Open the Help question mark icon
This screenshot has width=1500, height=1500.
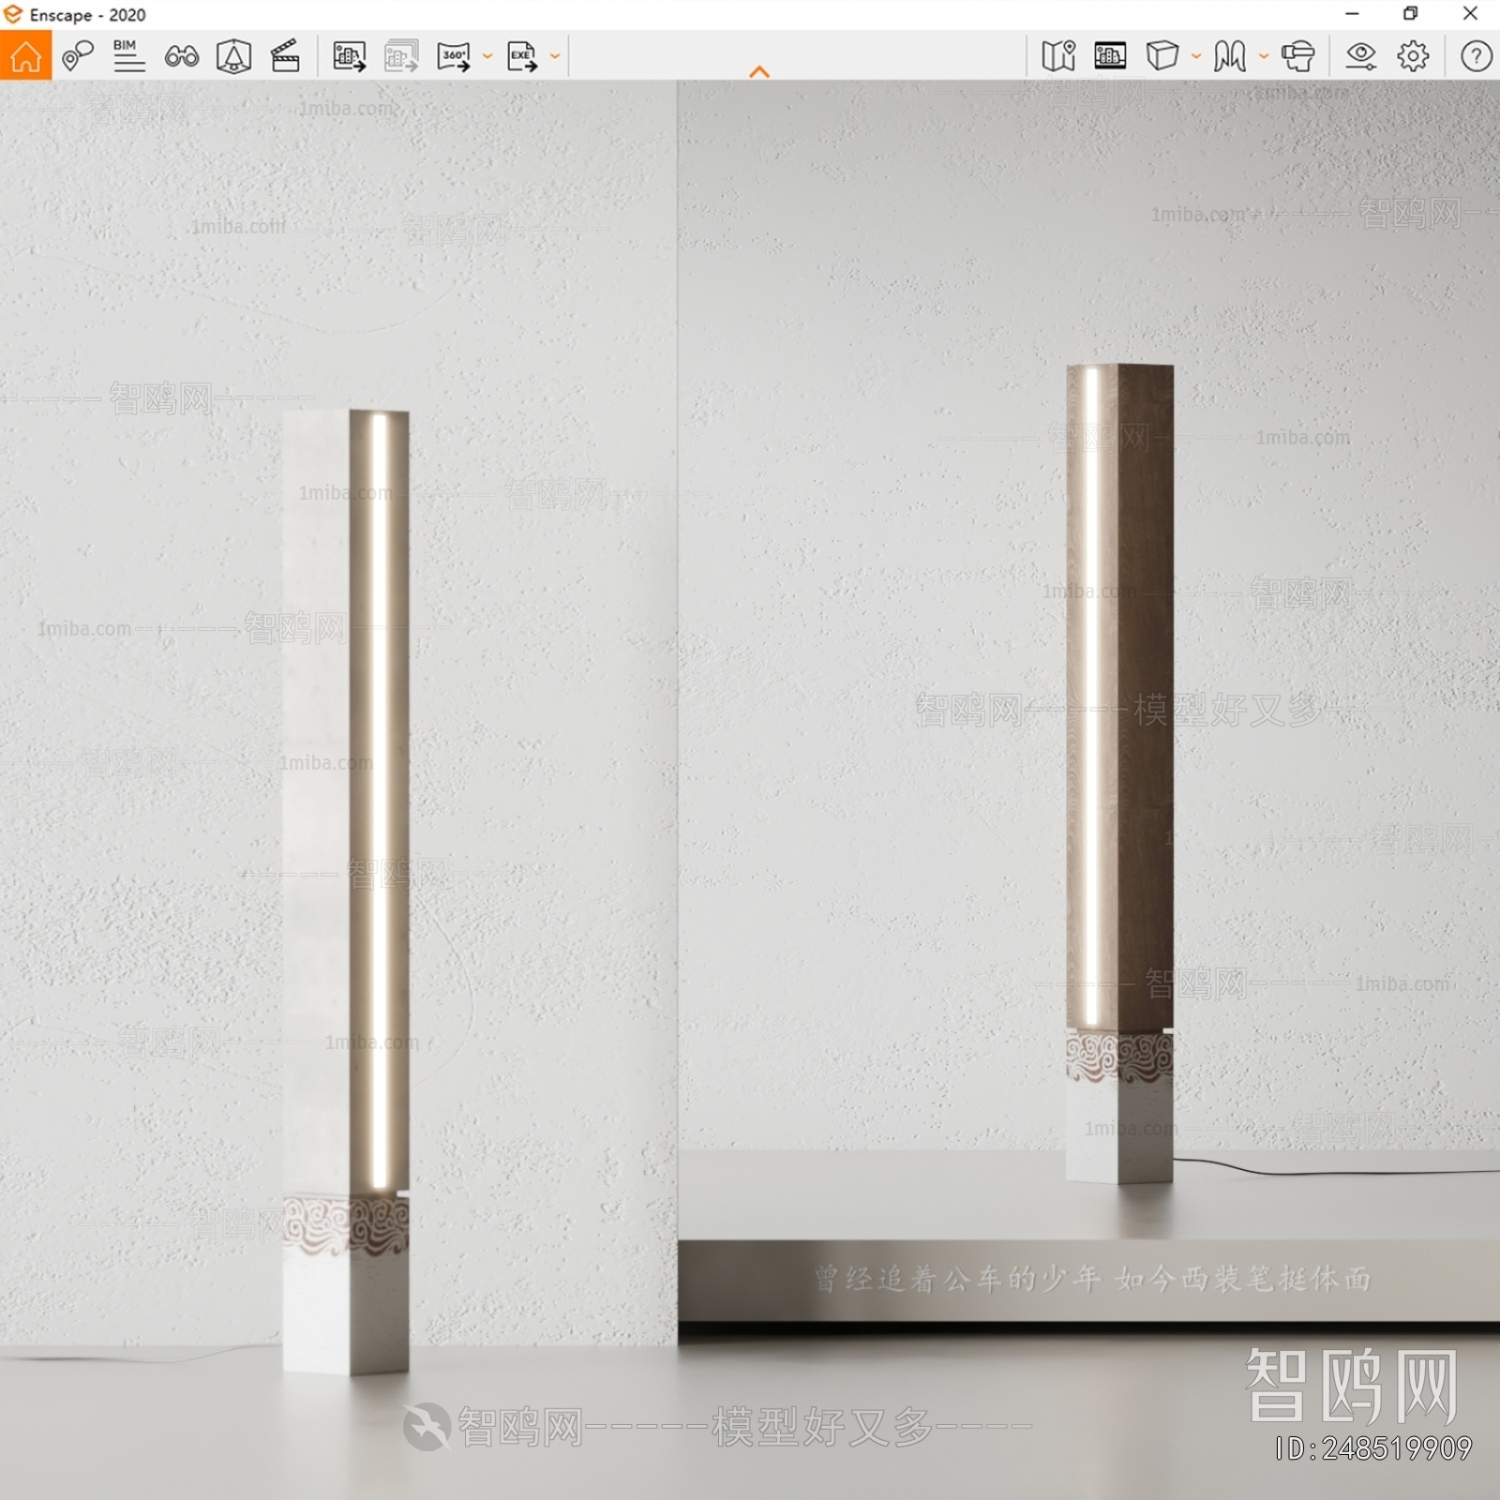(x=1476, y=56)
